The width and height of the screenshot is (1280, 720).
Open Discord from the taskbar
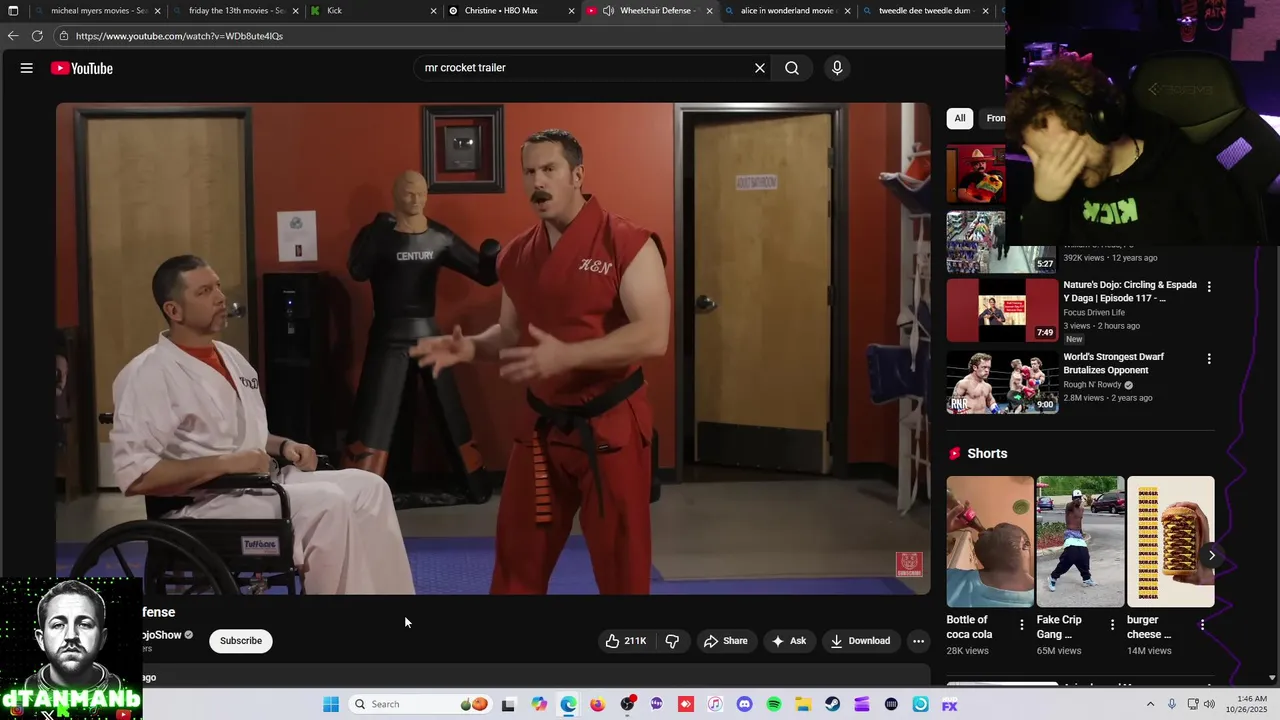click(744, 704)
